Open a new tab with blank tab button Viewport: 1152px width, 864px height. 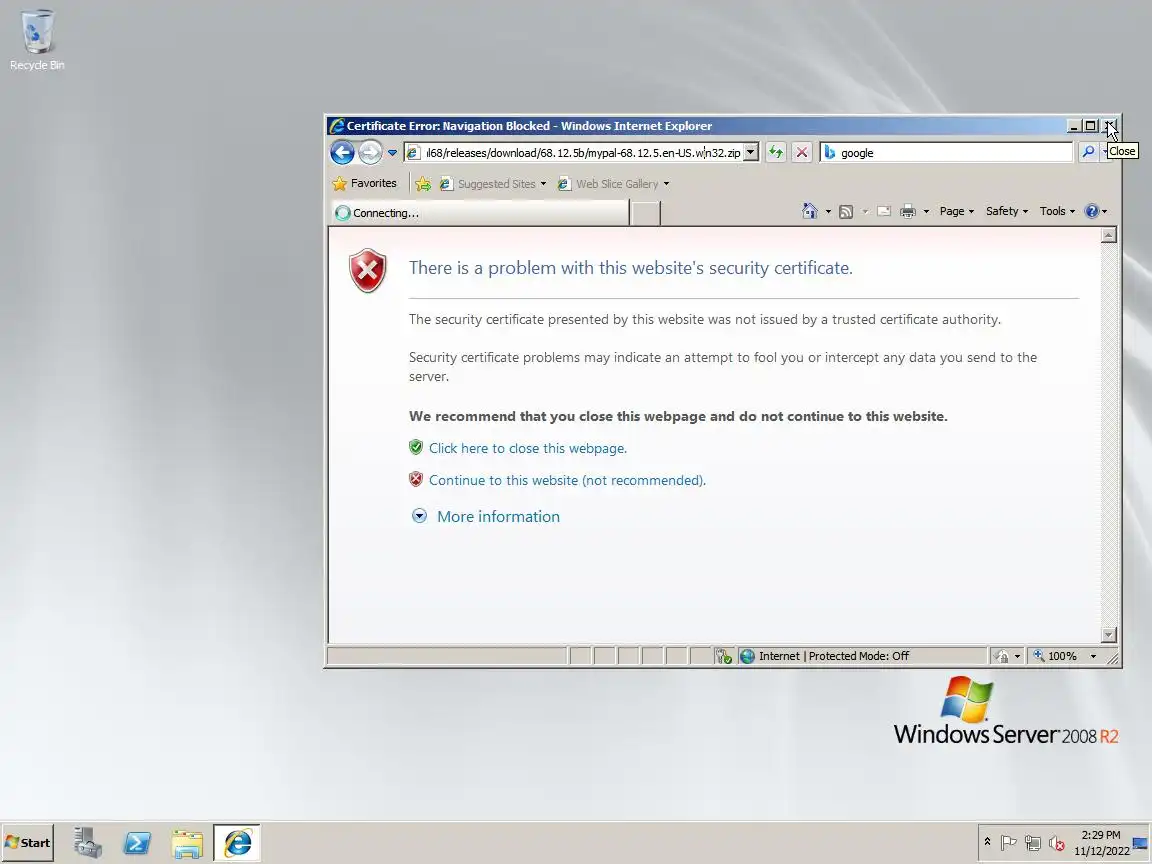pyautogui.click(x=645, y=213)
